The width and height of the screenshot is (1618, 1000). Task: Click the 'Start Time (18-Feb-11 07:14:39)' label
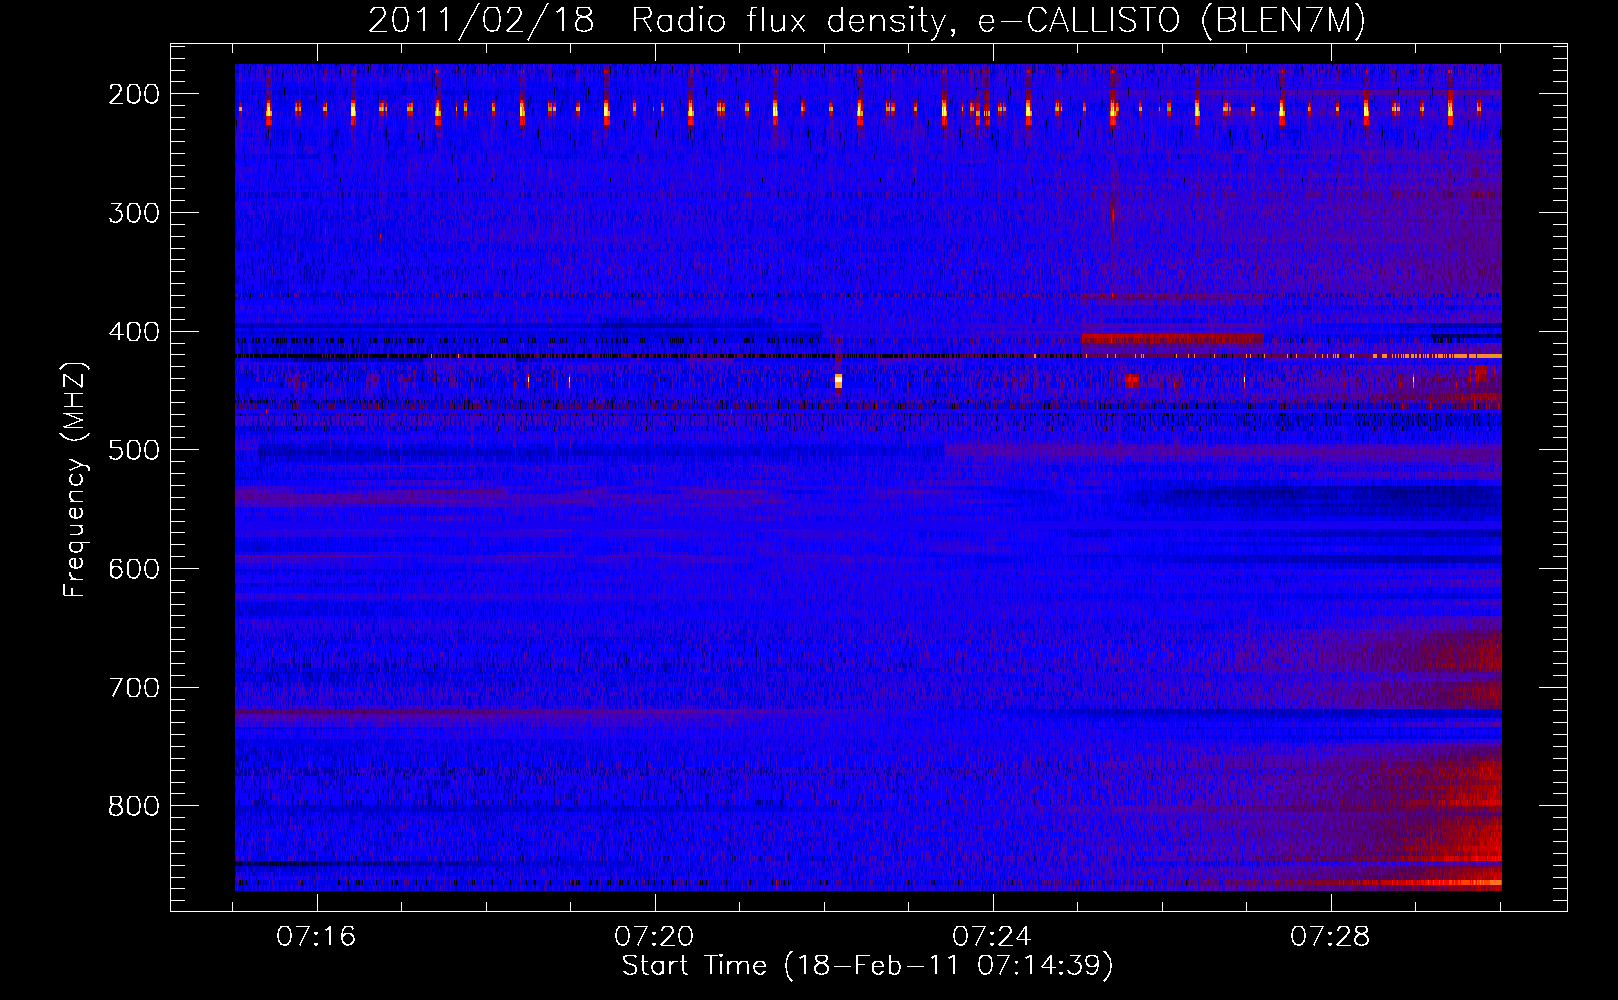(867, 966)
